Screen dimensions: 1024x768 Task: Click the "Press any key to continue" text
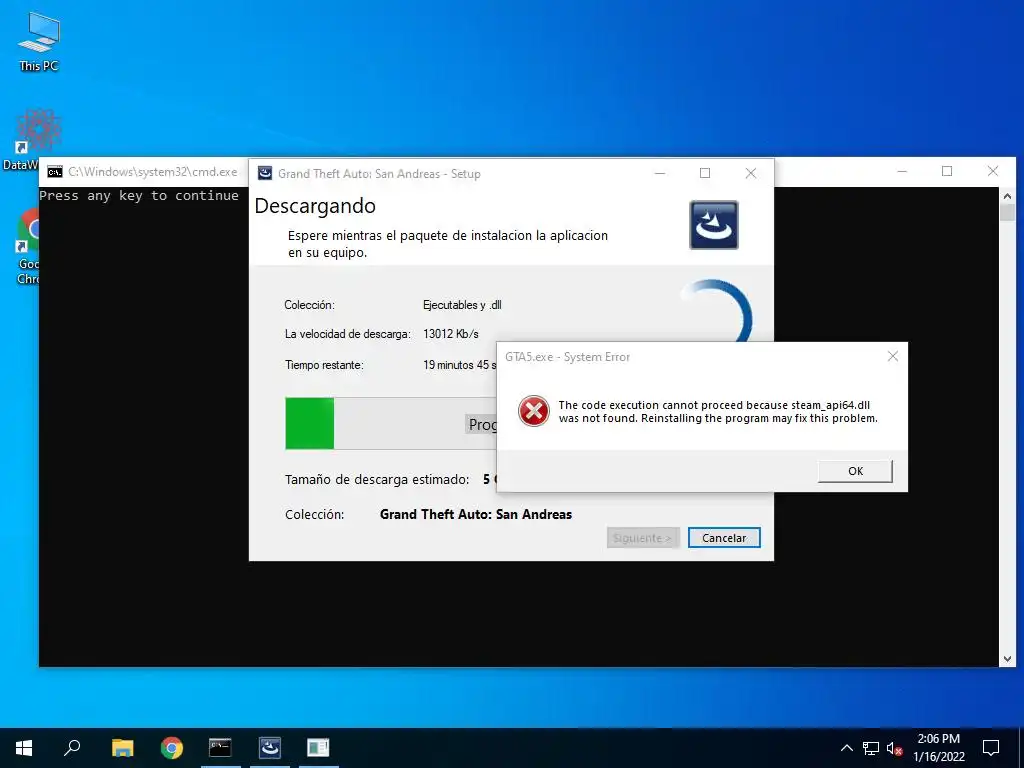(x=139, y=196)
